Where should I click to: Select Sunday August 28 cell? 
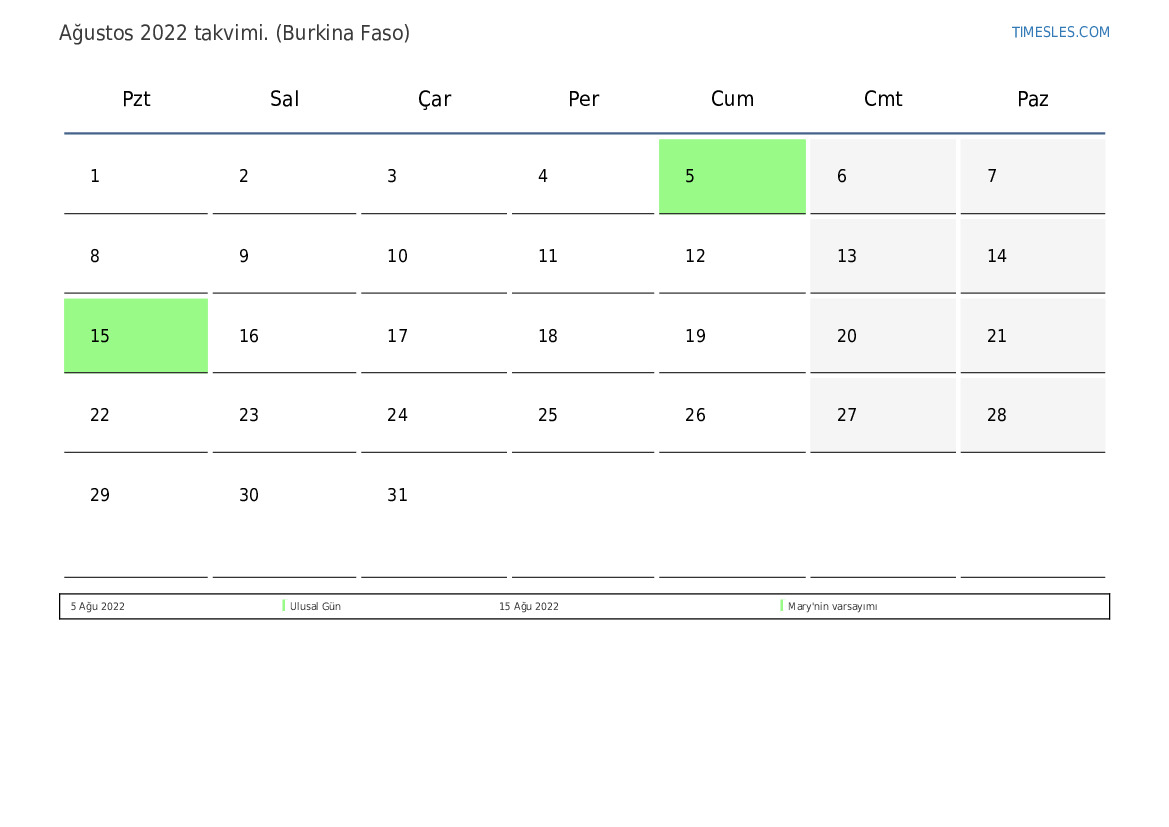click(1032, 415)
